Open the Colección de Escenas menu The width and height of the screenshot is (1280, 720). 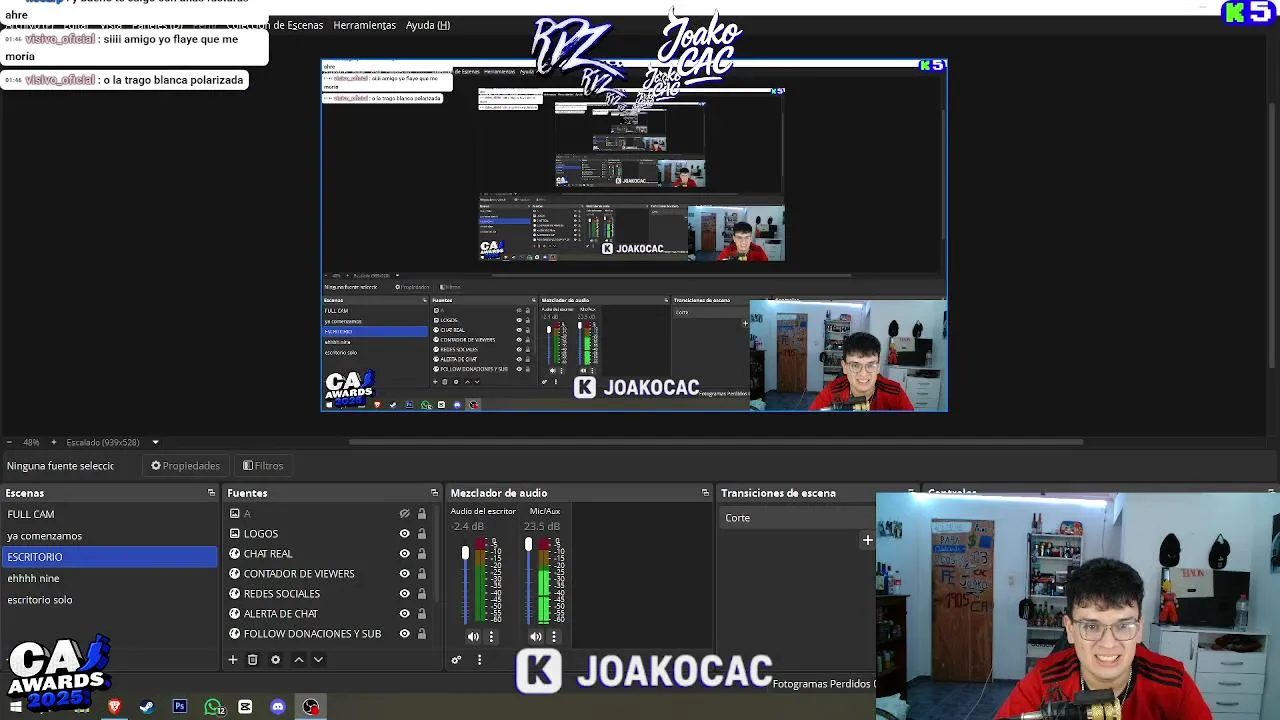(275, 25)
